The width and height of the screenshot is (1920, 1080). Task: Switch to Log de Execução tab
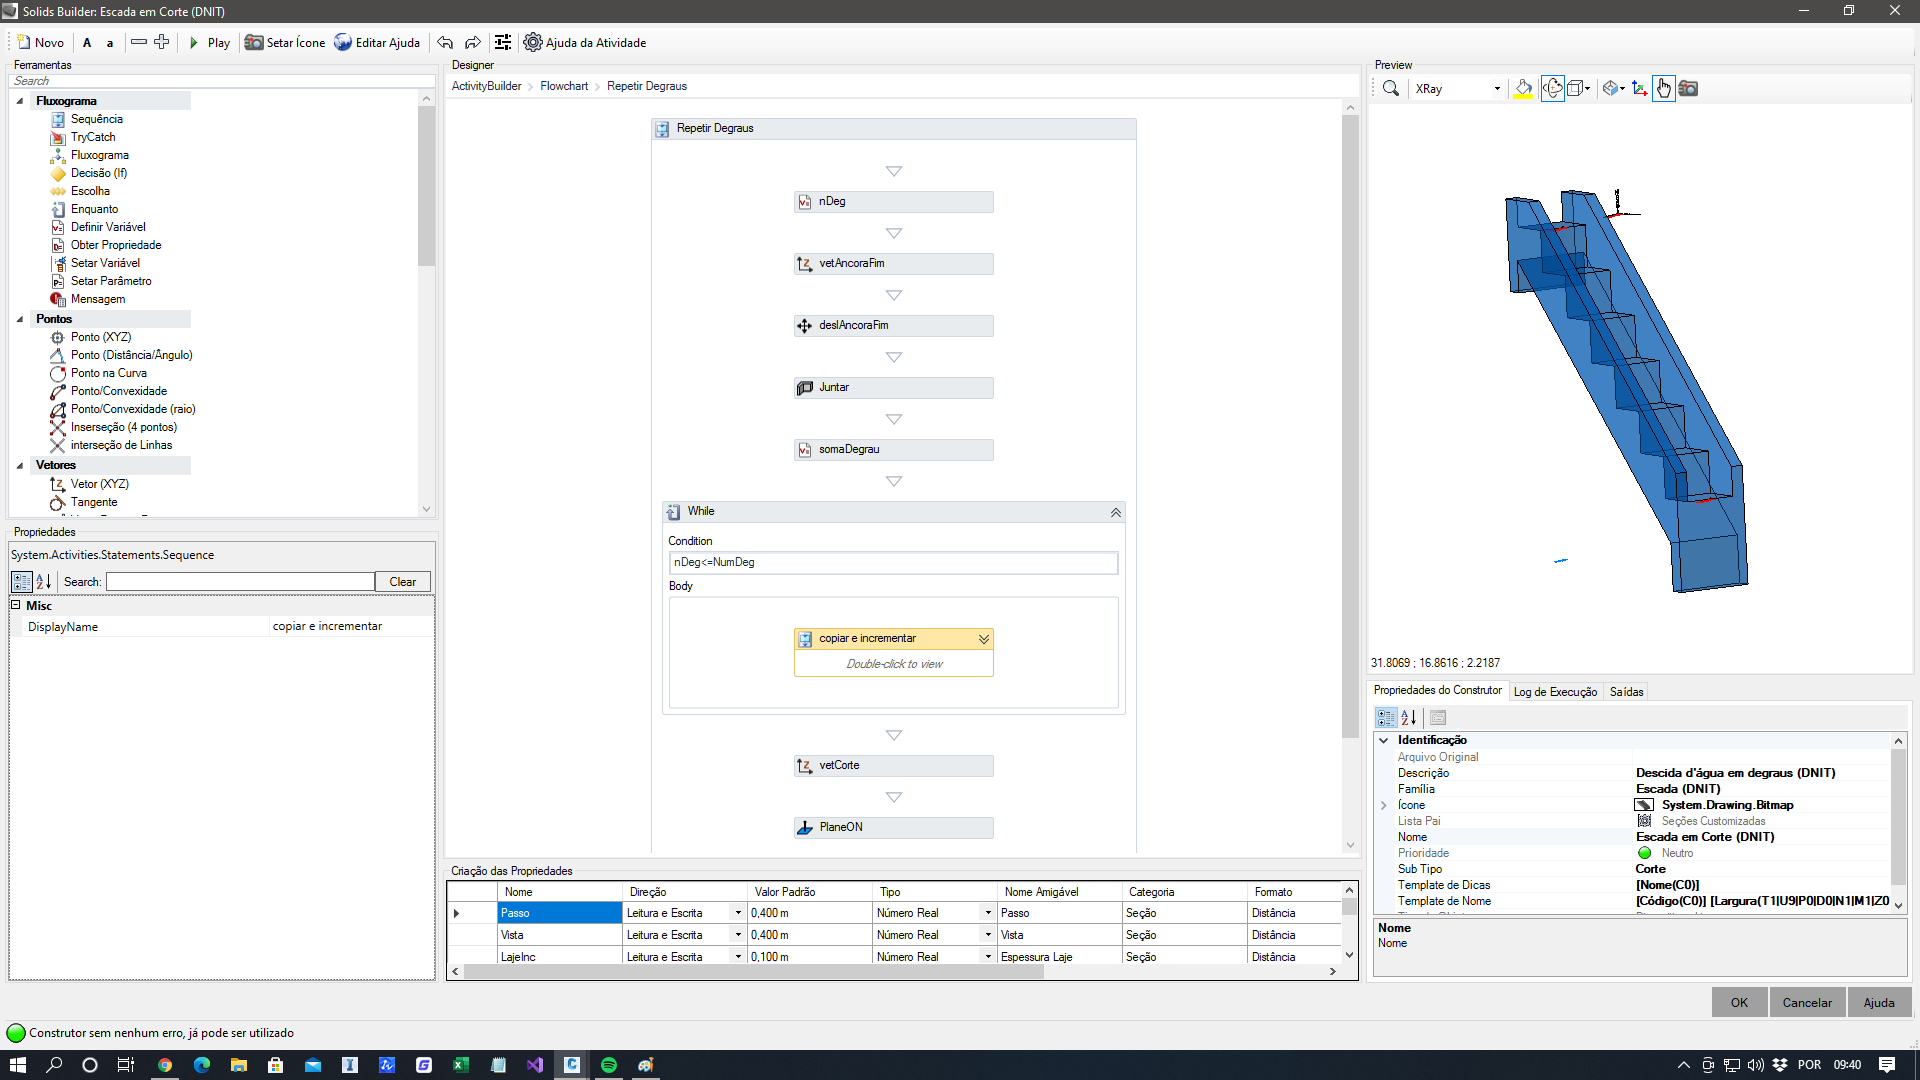coord(1554,692)
